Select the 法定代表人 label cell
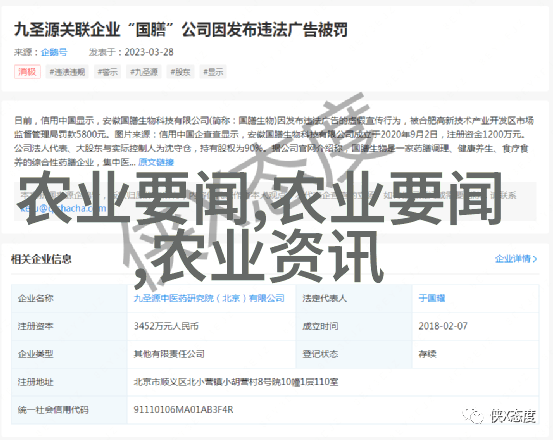Viewport: 553px width, 440px height. 354,298
